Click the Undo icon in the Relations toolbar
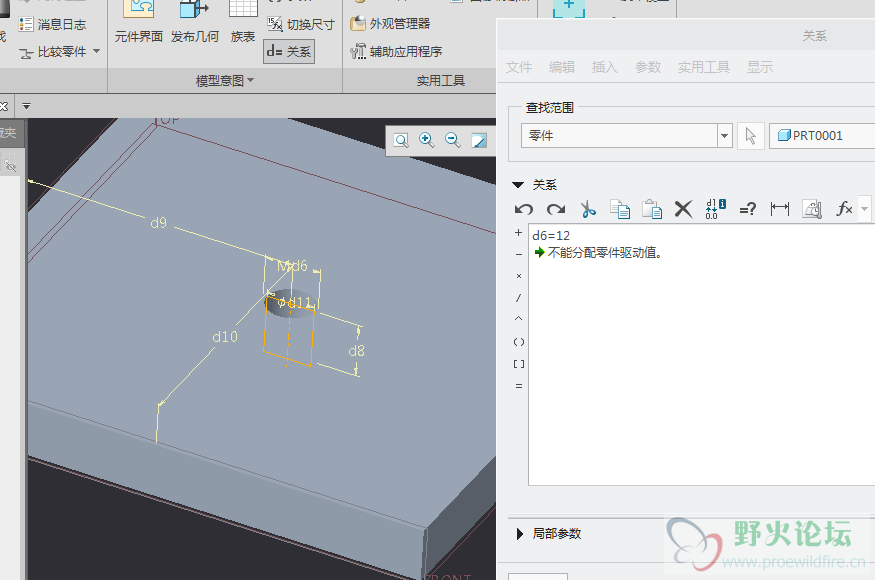 click(523, 209)
